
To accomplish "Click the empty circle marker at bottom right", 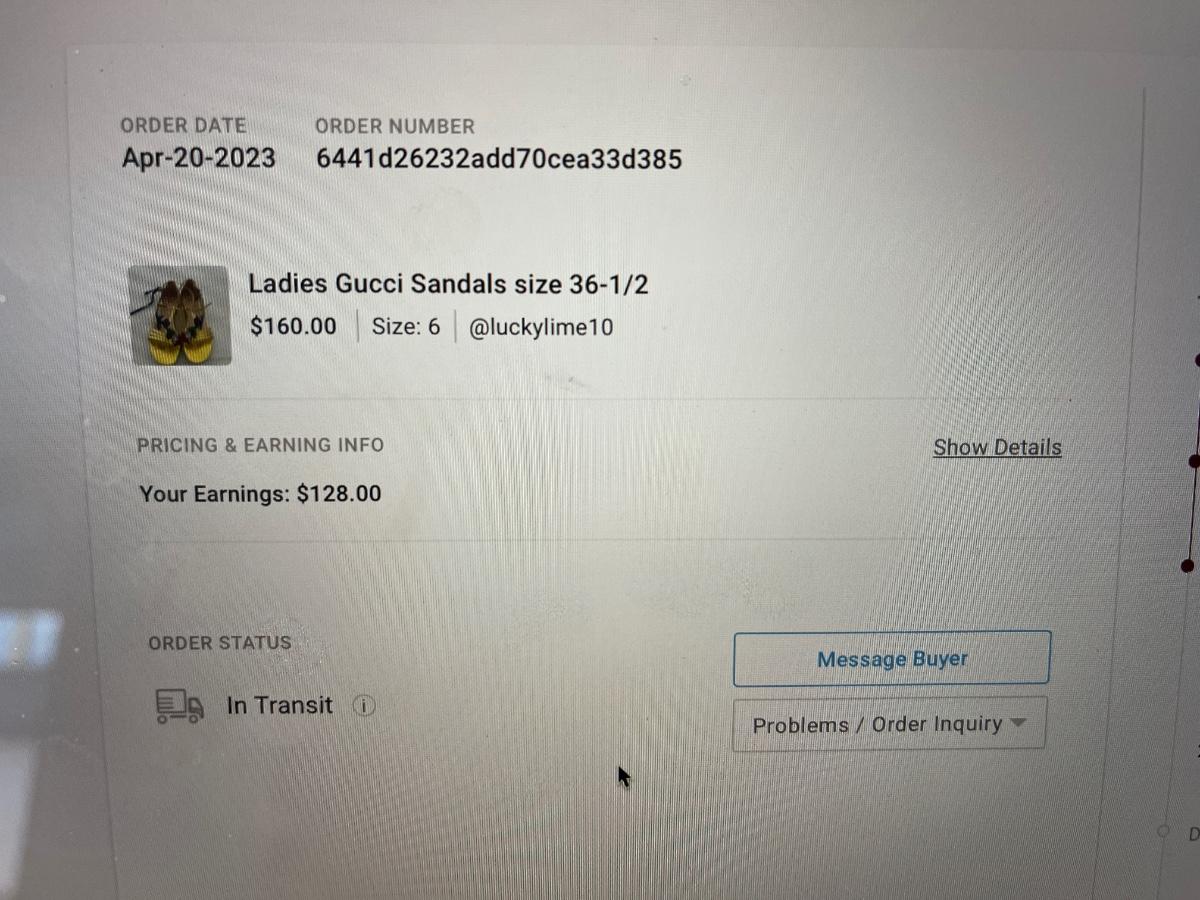I will coord(1163,831).
